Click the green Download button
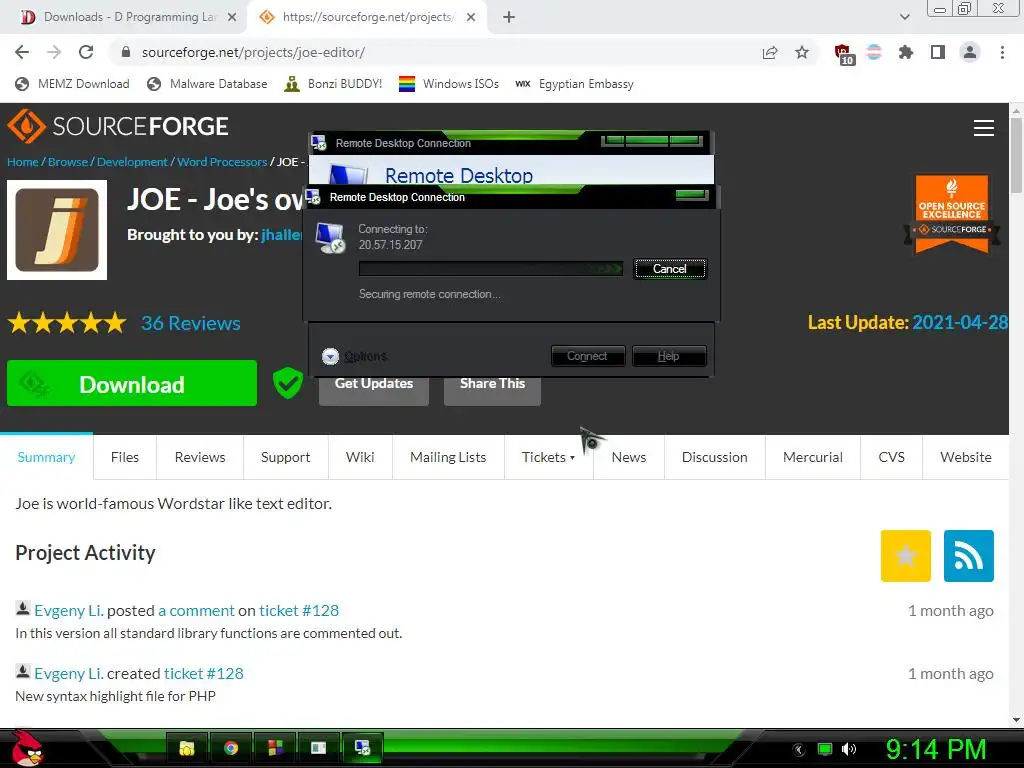Screen dimensions: 1024x768 [x=132, y=383]
